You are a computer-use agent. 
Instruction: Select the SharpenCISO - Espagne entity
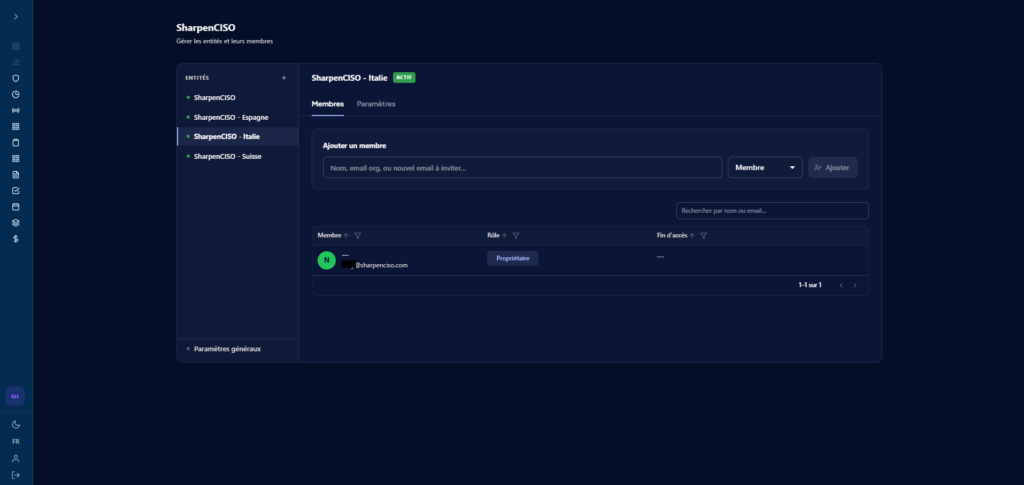[x=238, y=117]
